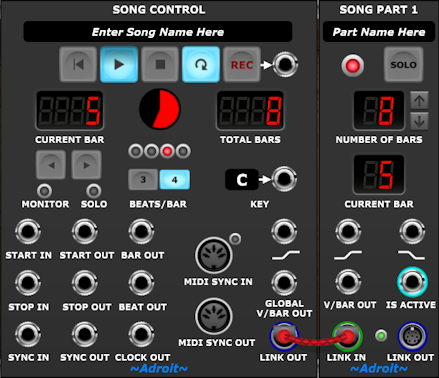The height and width of the screenshot is (378, 439).
Task: Click the red record-arm LED on Song Part 1
Action: coord(353,65)
